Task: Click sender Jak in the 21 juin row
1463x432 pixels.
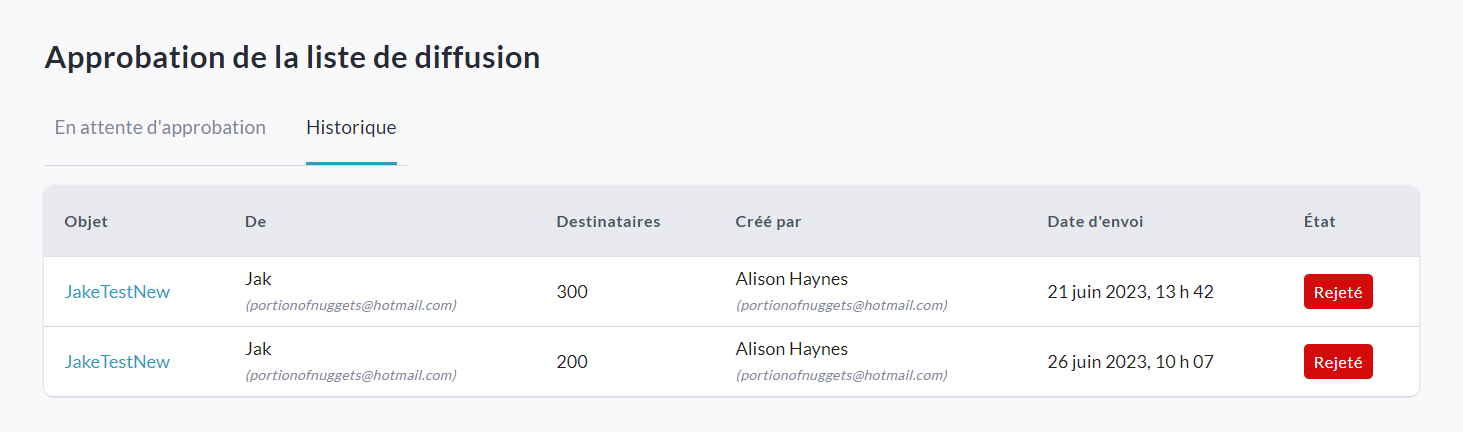Action: (258, 279)
